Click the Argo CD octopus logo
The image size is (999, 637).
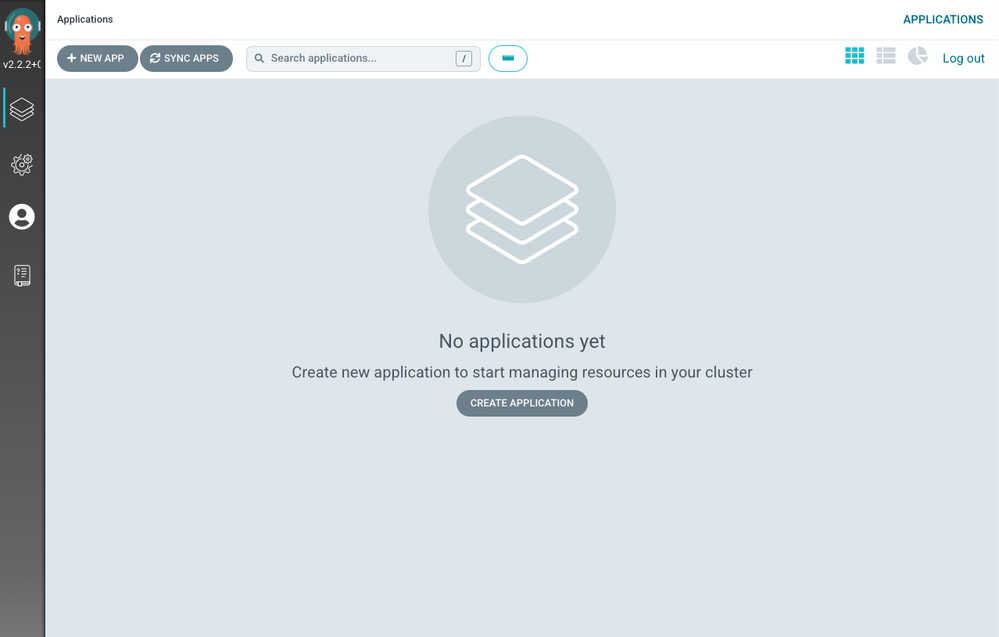tap(22, 31)
